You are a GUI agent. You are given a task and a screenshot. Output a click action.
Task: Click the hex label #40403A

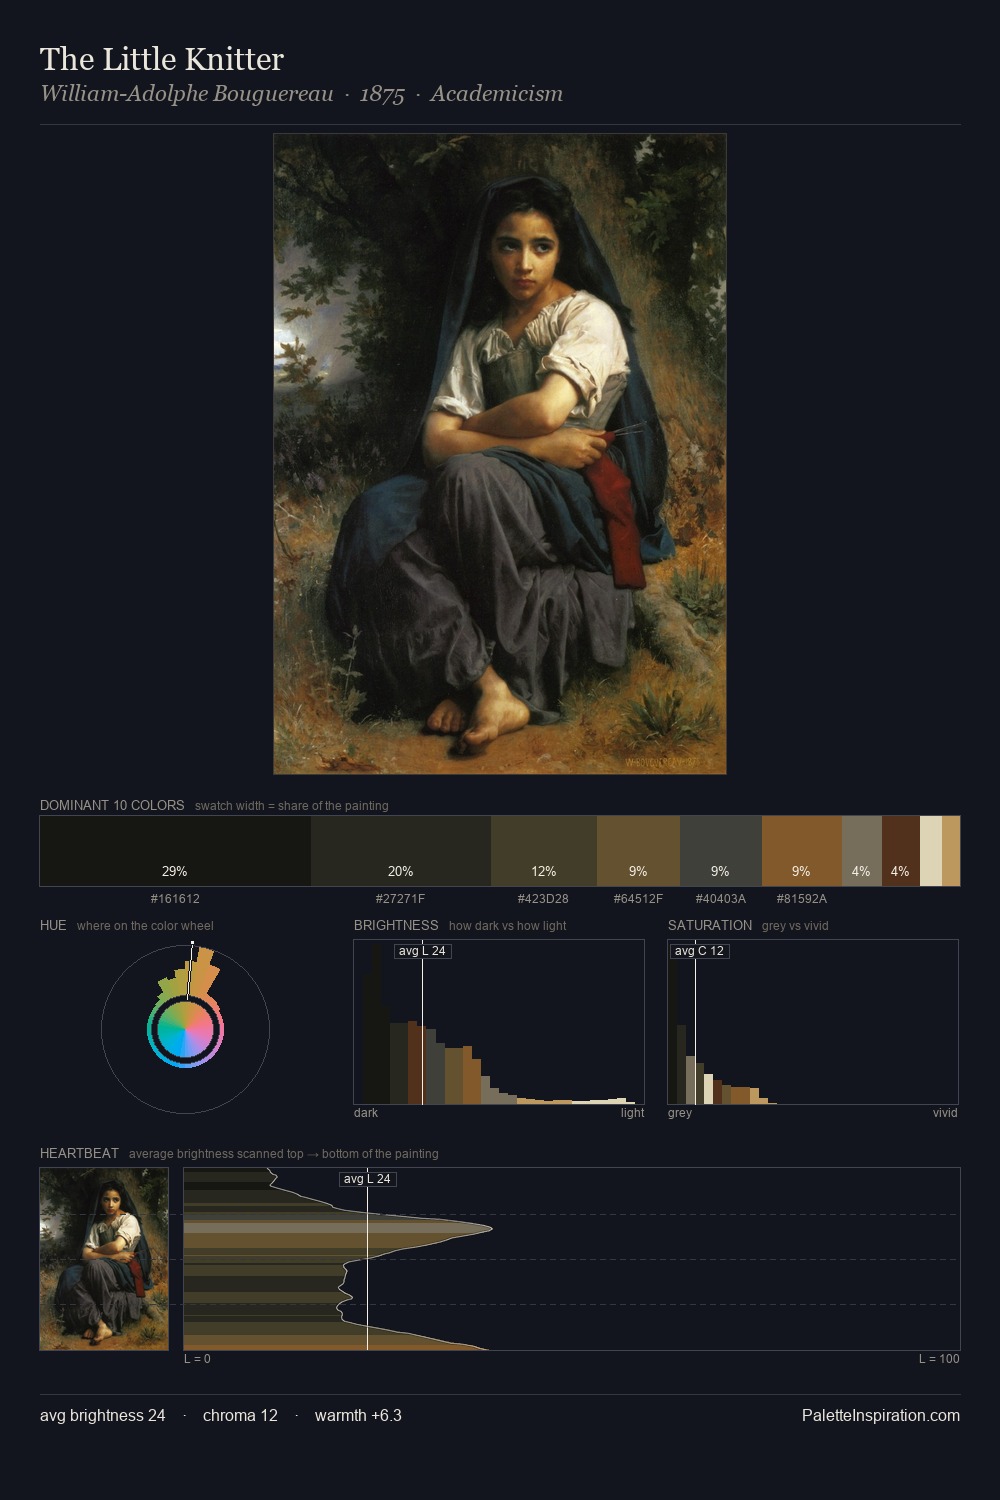(720, 899)
